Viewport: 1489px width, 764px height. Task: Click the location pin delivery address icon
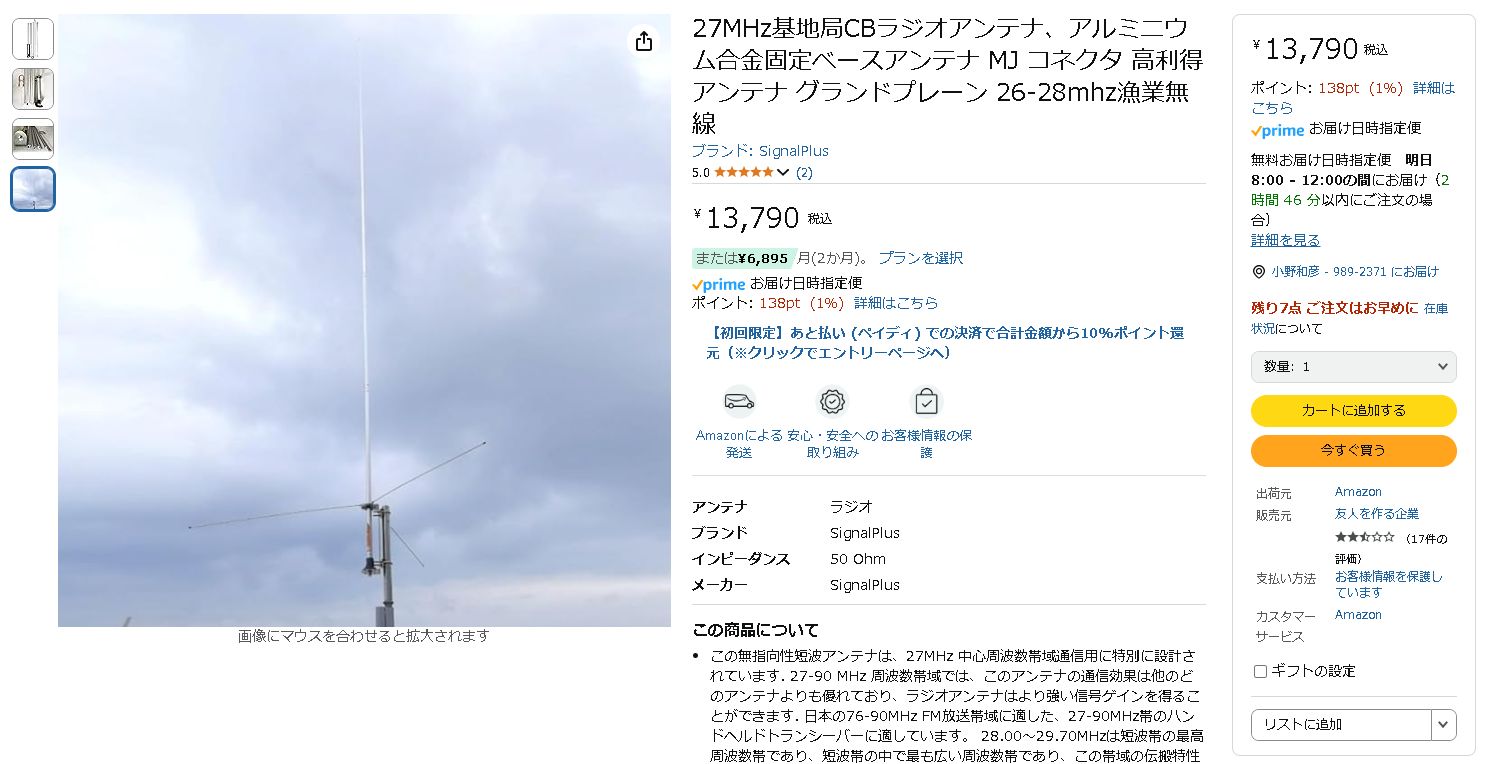(x=1258, y=272)
